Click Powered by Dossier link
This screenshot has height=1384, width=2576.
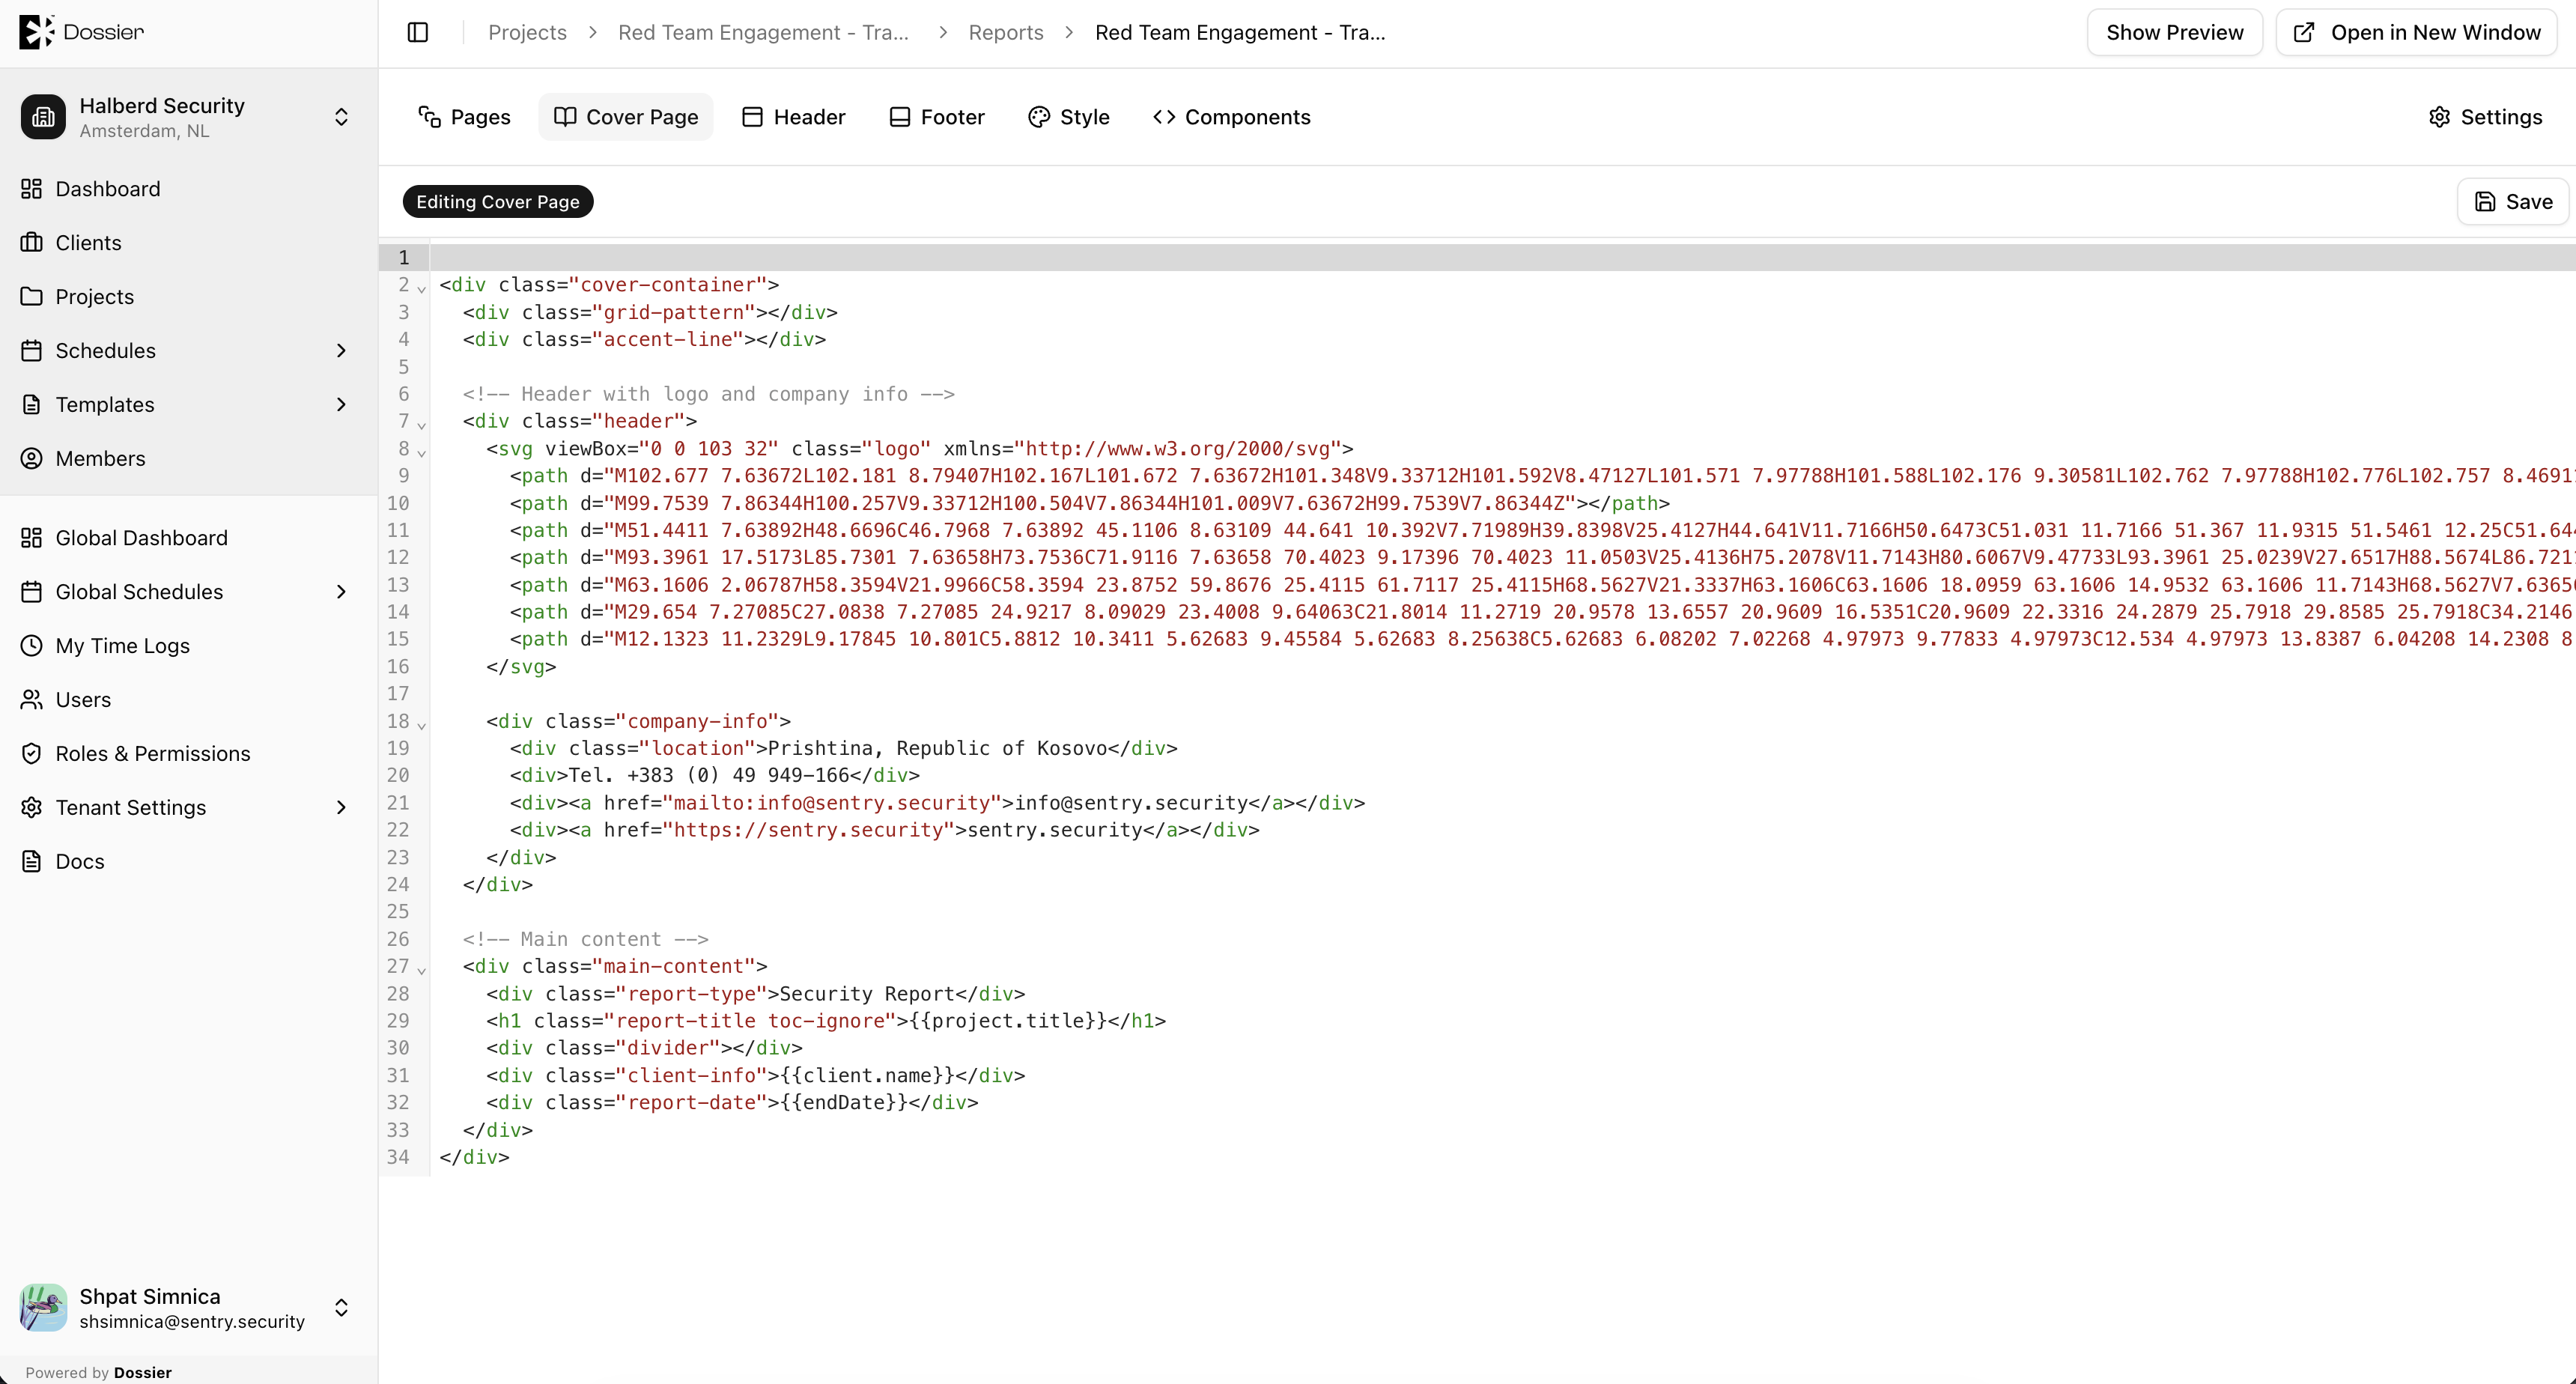coord(99,1372)
